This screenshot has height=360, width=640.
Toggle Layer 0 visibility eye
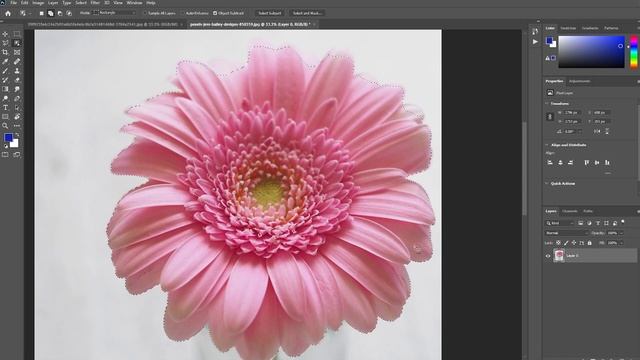tap(548, 256)
